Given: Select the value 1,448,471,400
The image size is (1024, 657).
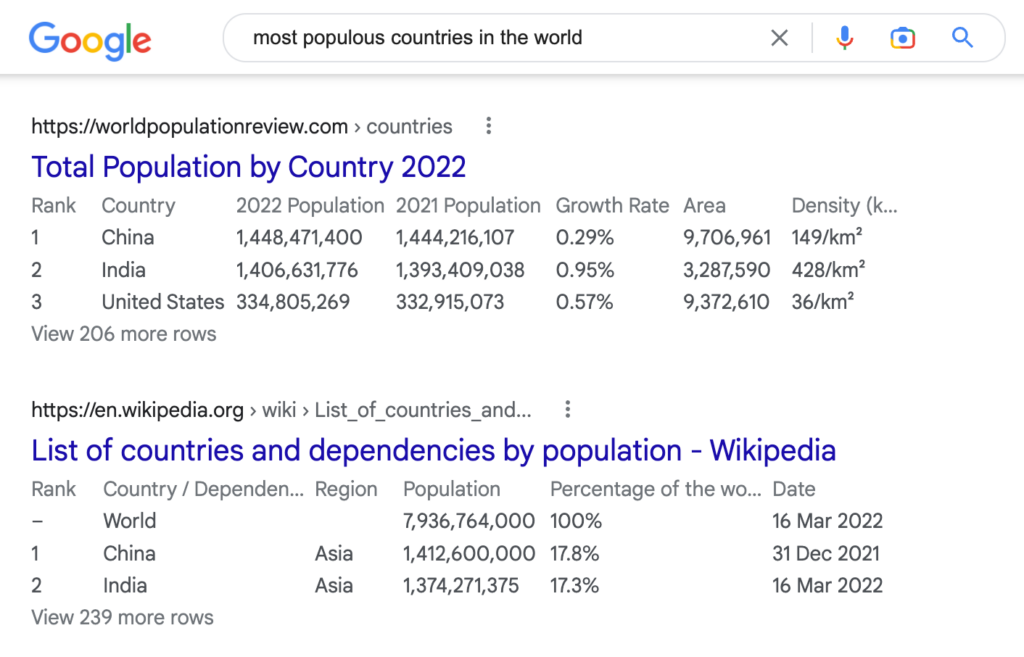Looking at the screenshot, I should (x=299, y=237).
